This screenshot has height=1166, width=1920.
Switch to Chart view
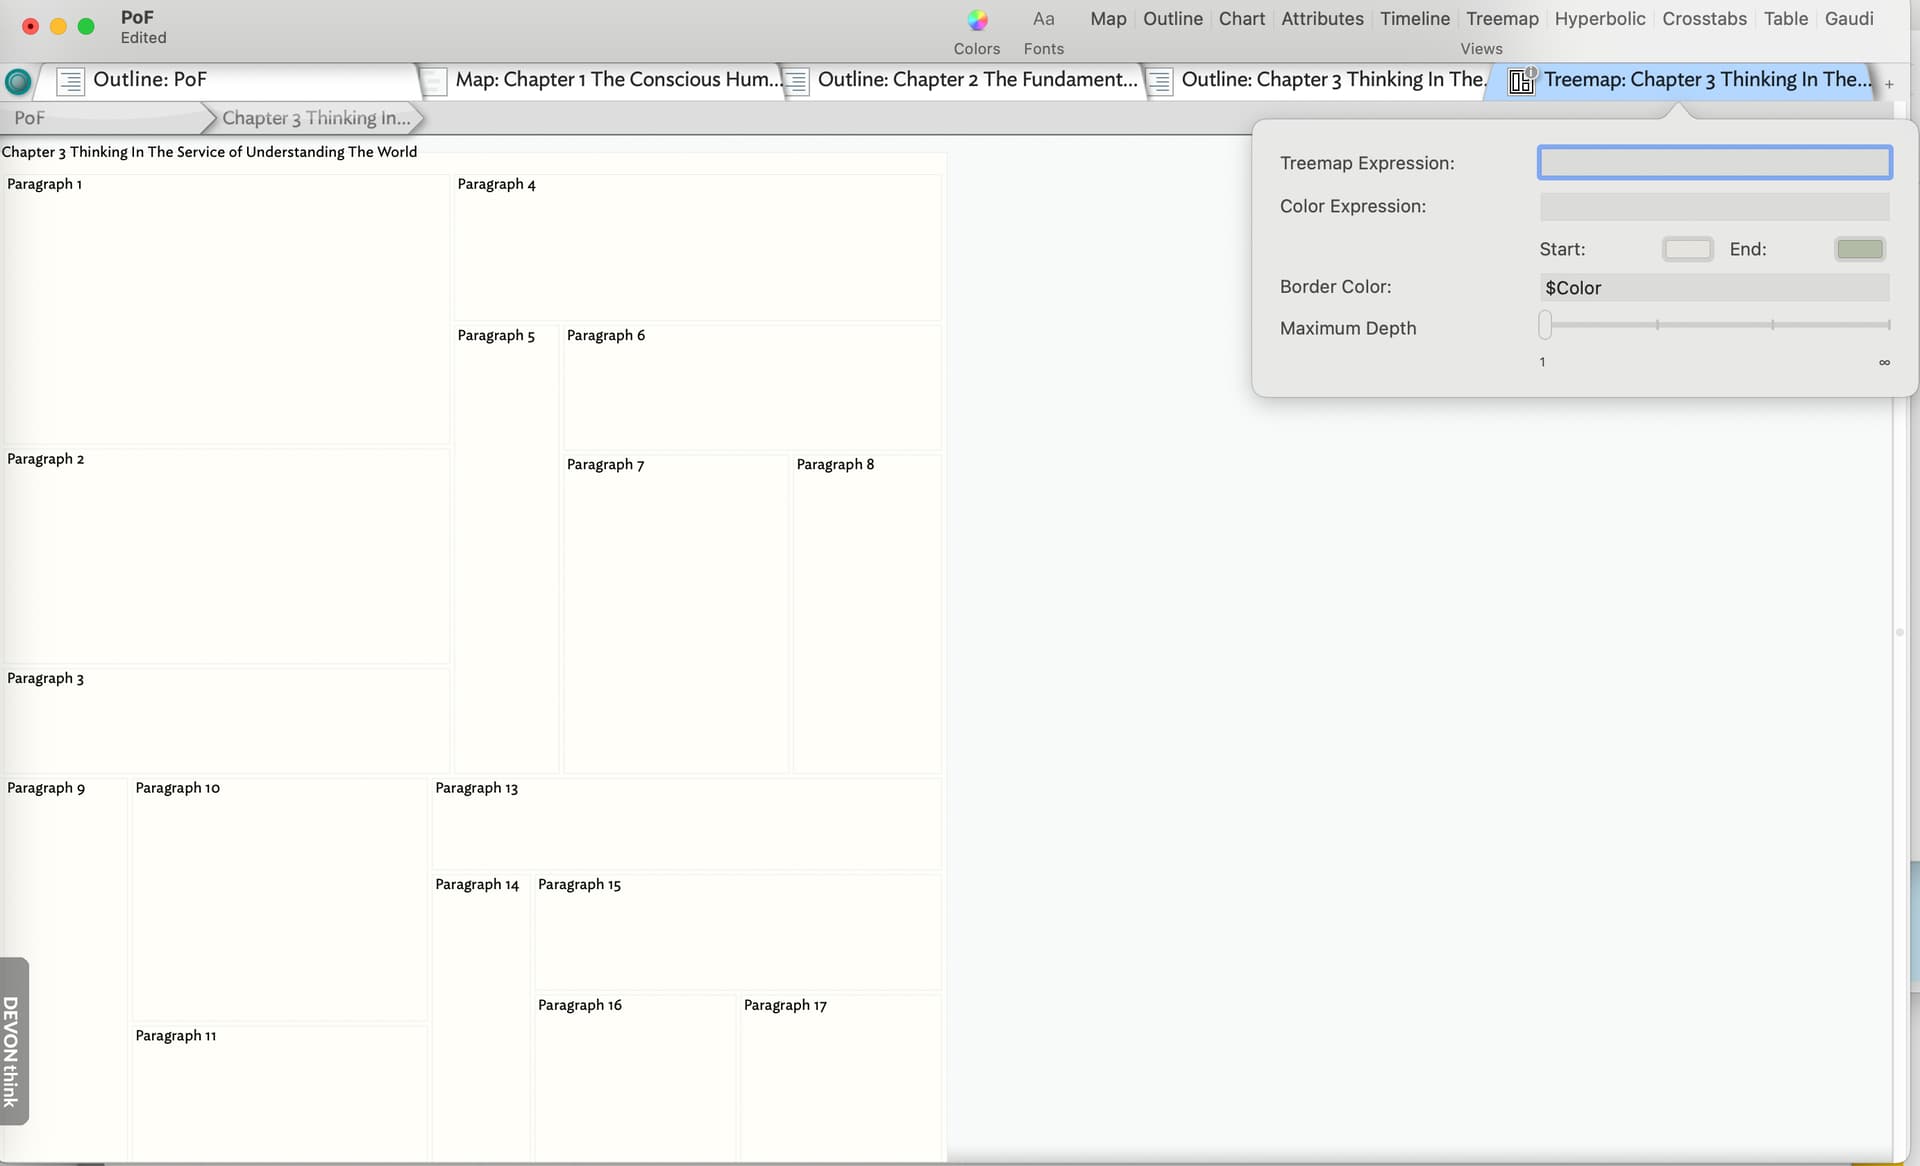click(1242, 19)
